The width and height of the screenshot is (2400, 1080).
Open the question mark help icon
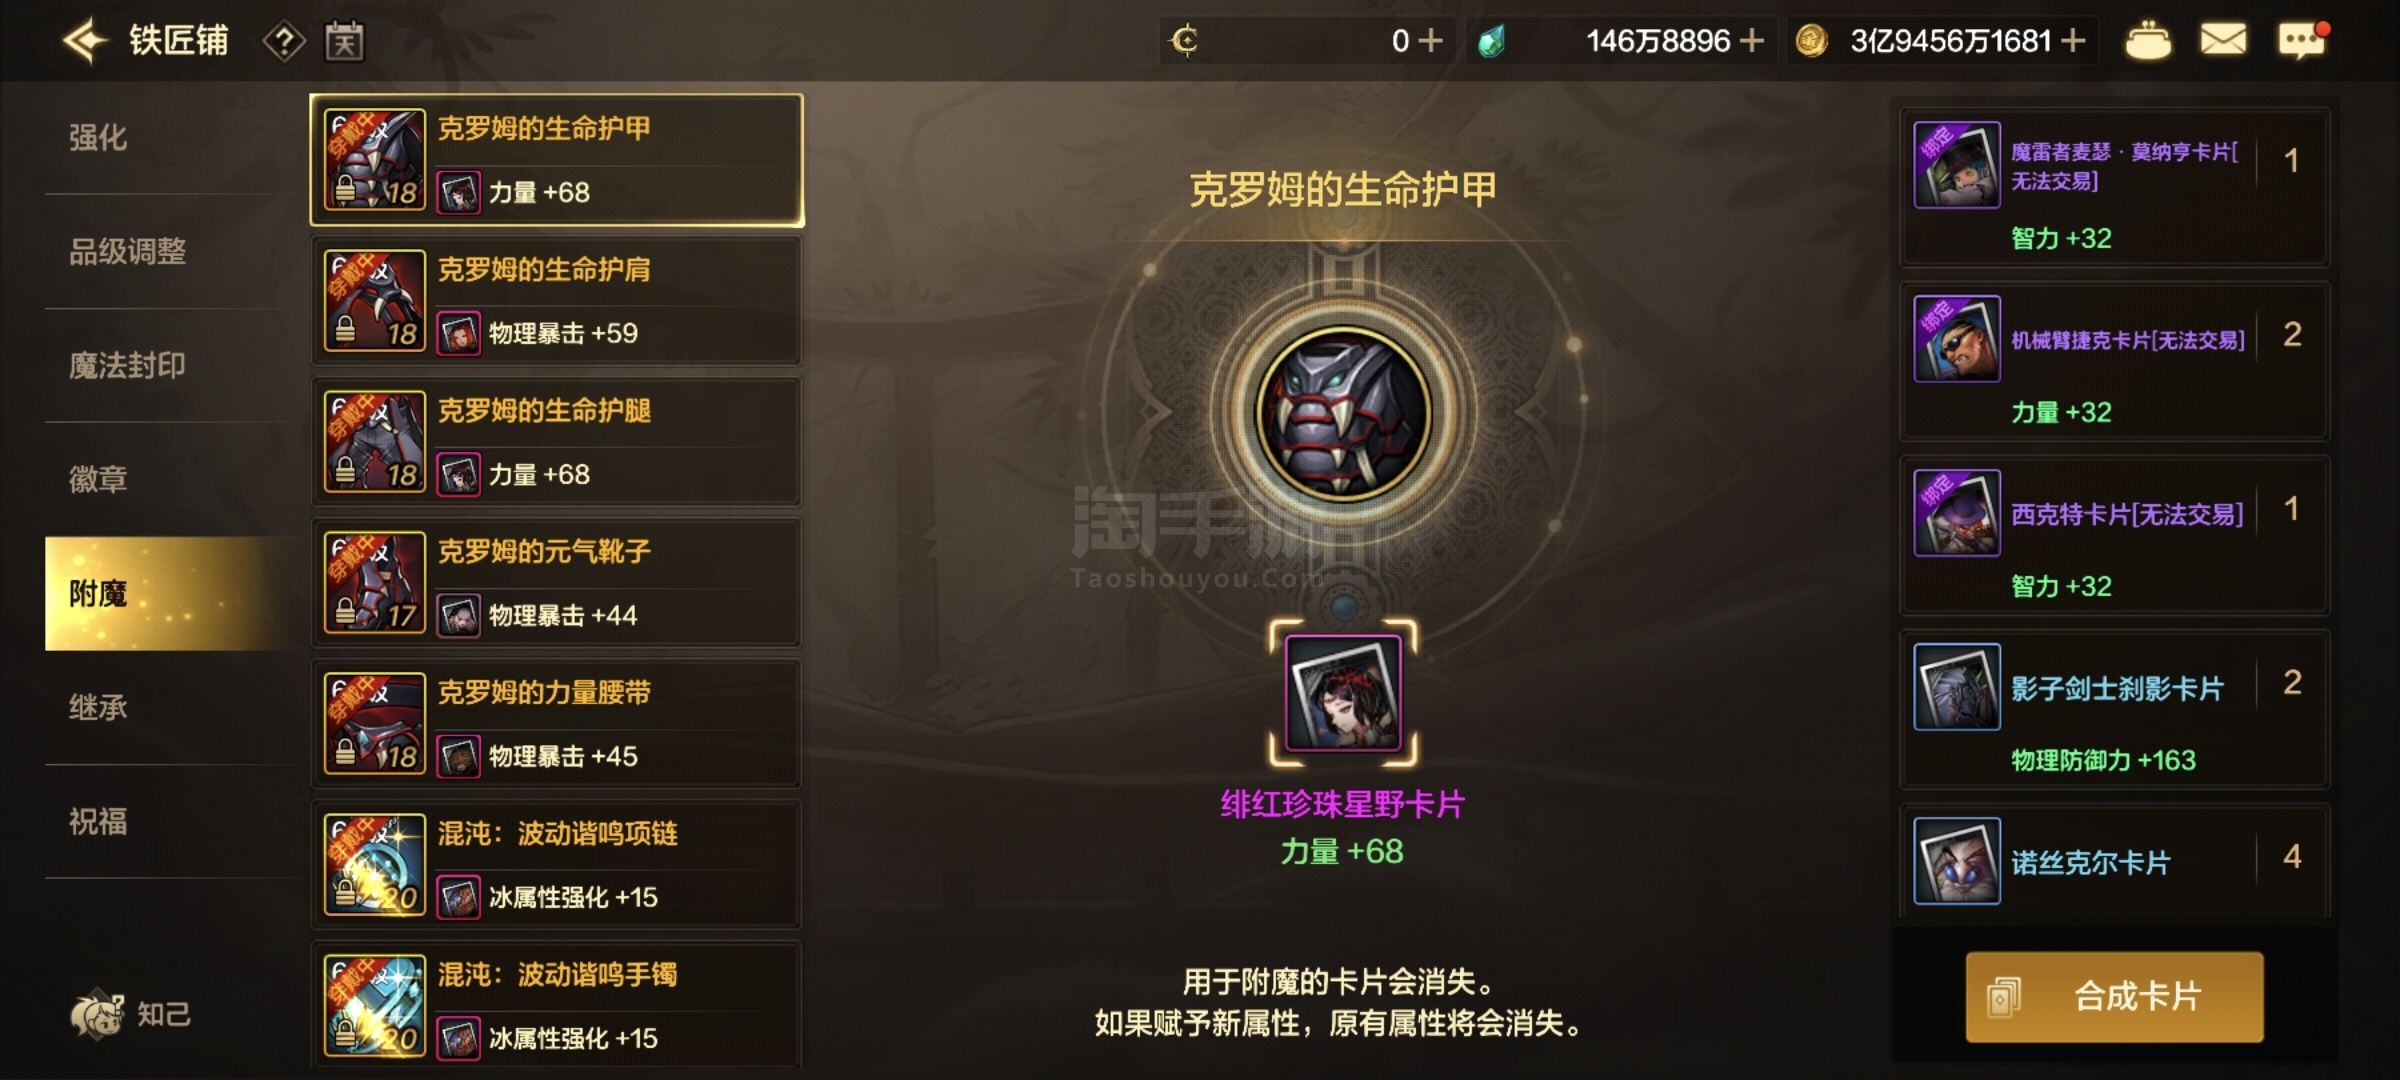click(x=284, y=41)
